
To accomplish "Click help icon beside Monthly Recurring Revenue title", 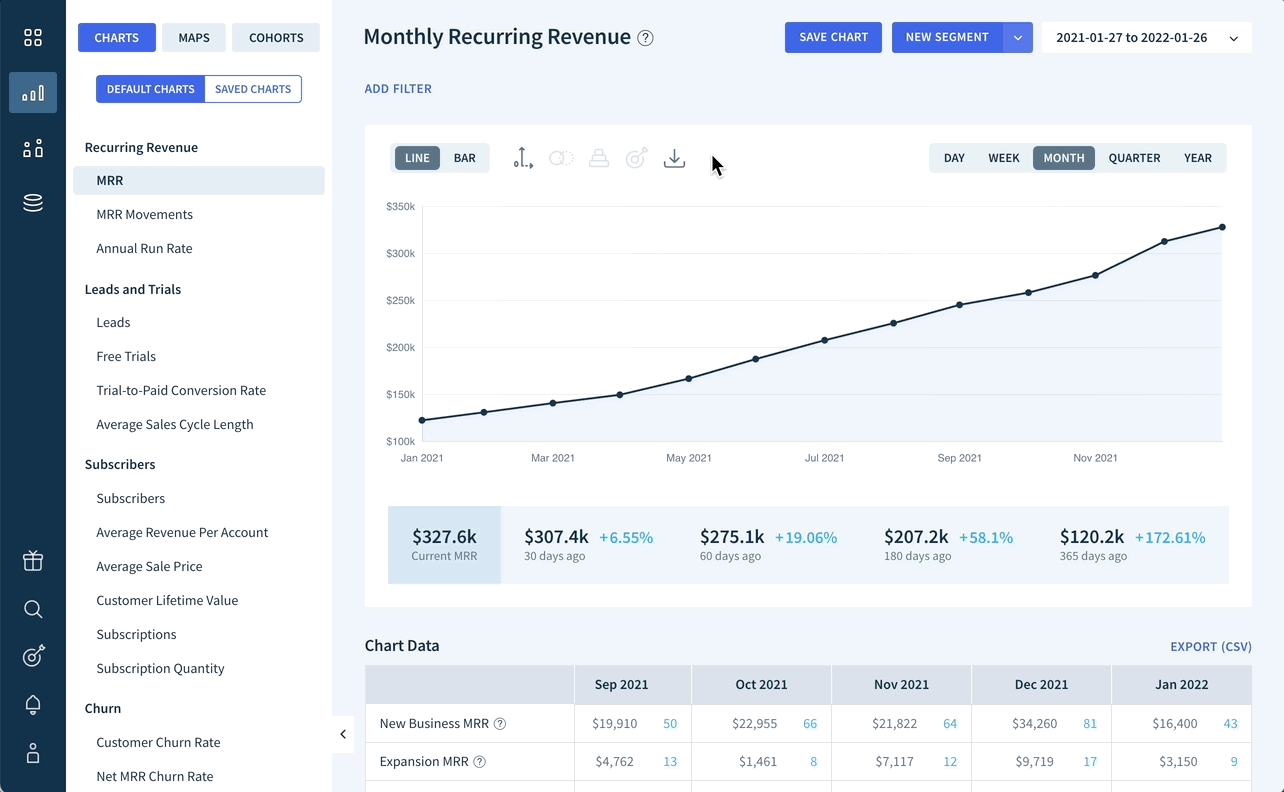I will [x=646, y=38].
